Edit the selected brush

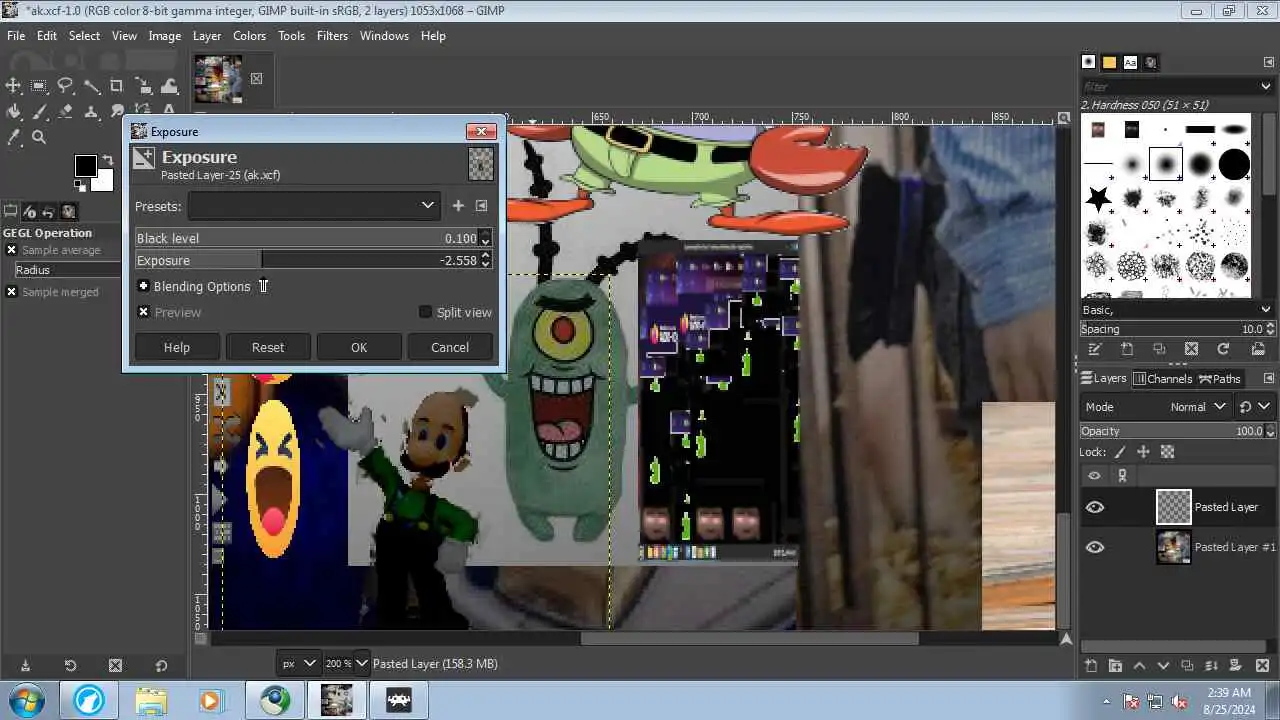(1095, 349)
